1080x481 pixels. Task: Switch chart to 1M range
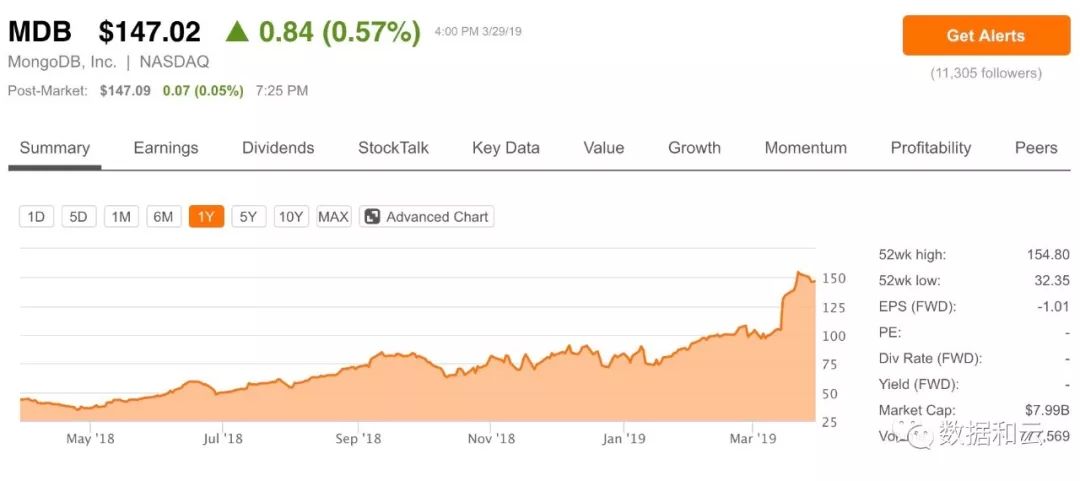pos(121,217)
